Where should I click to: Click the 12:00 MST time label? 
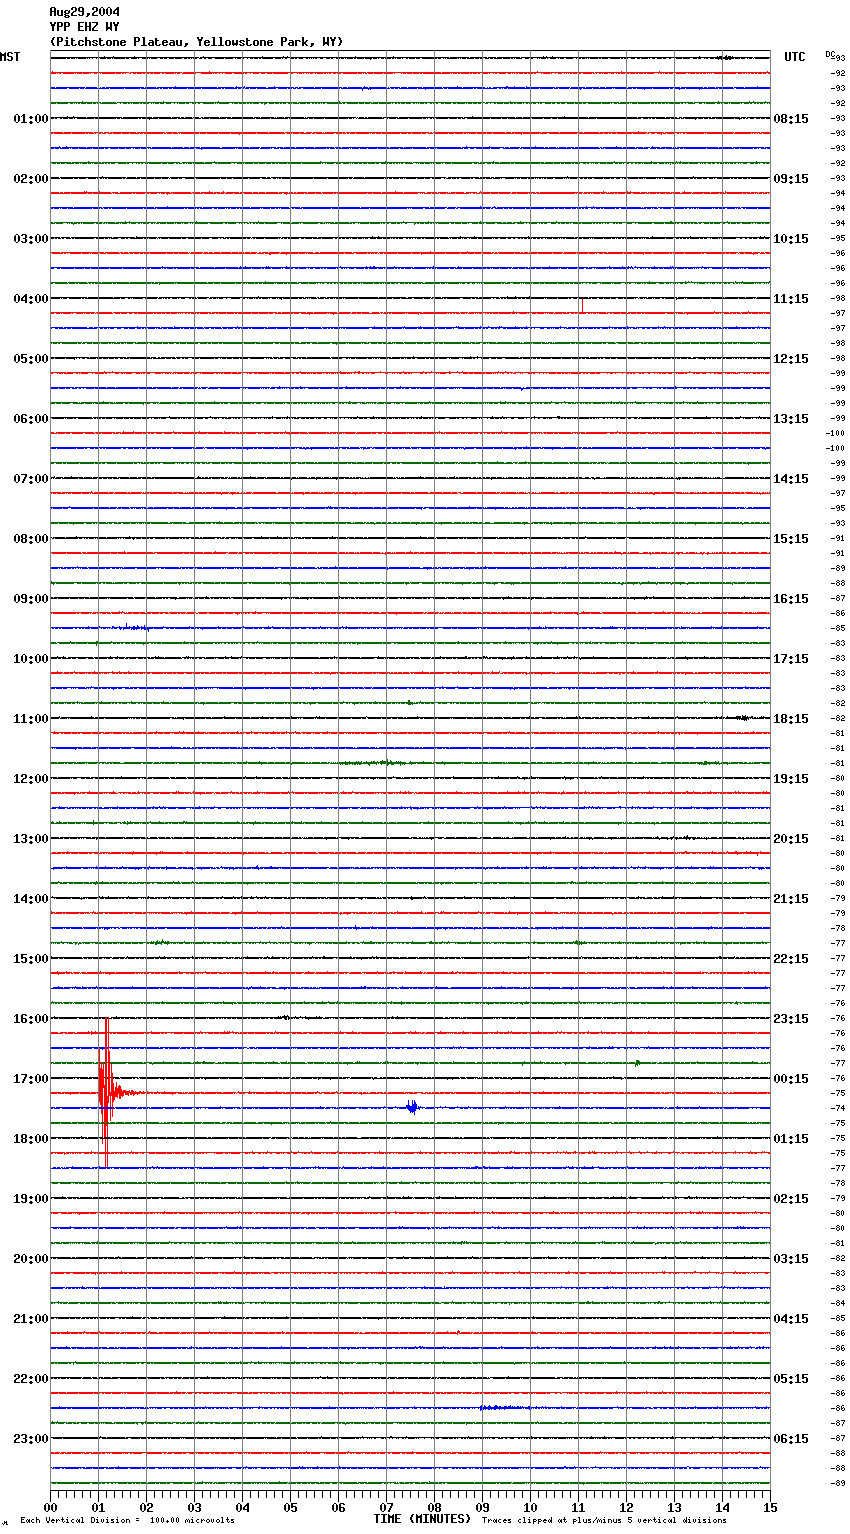(x=31, y=779)
